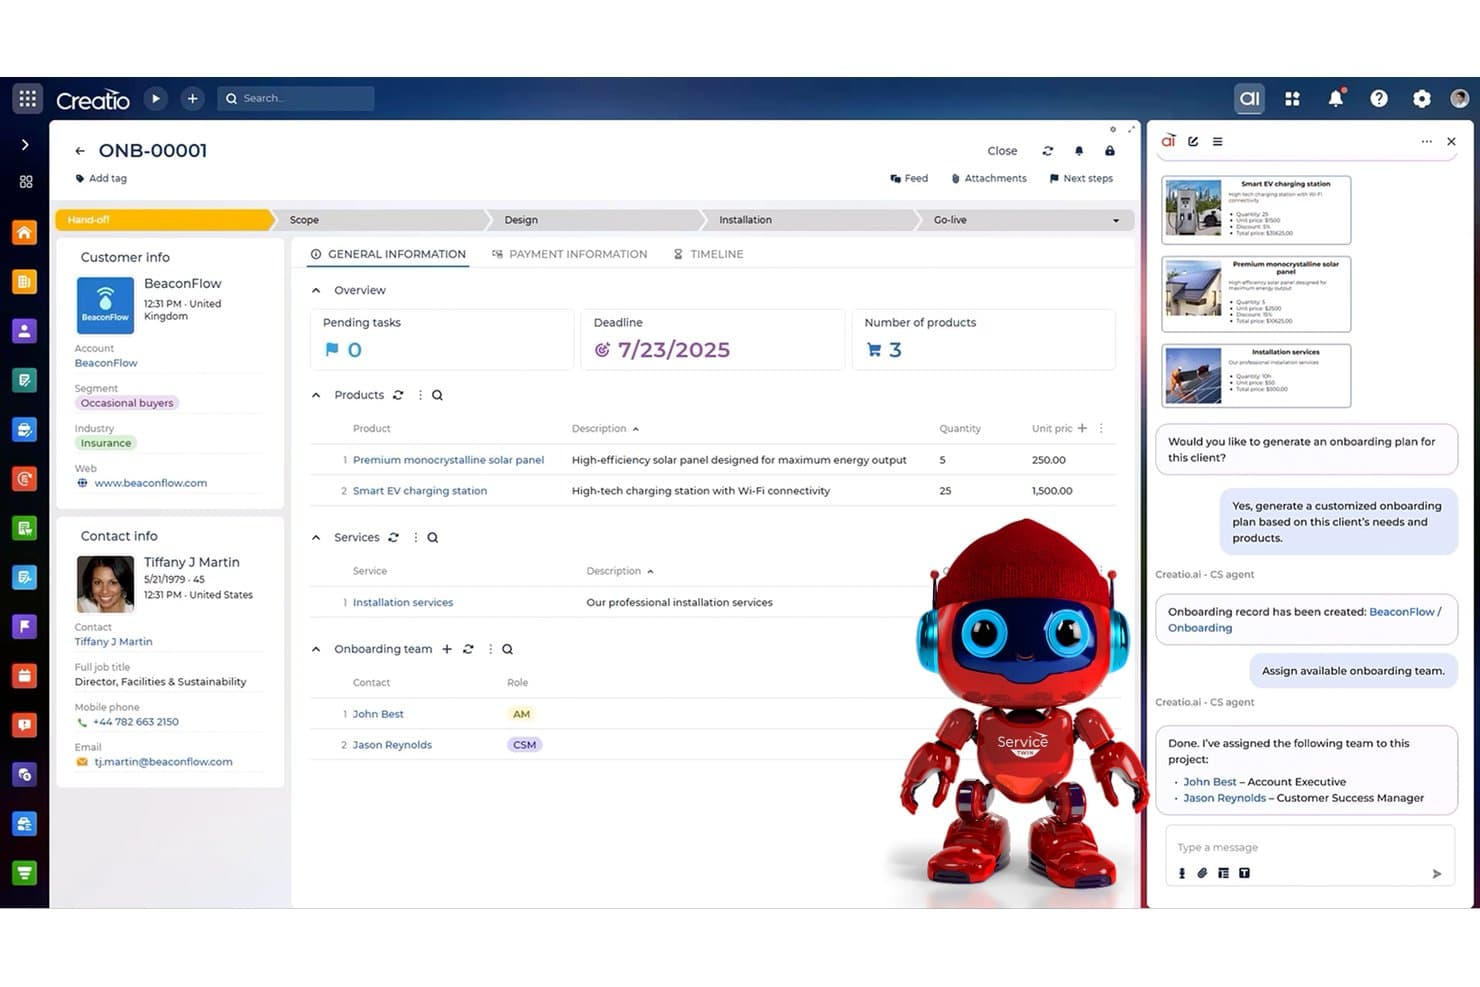
Task: Click the Close button on the record
Action: (1002, 151)
